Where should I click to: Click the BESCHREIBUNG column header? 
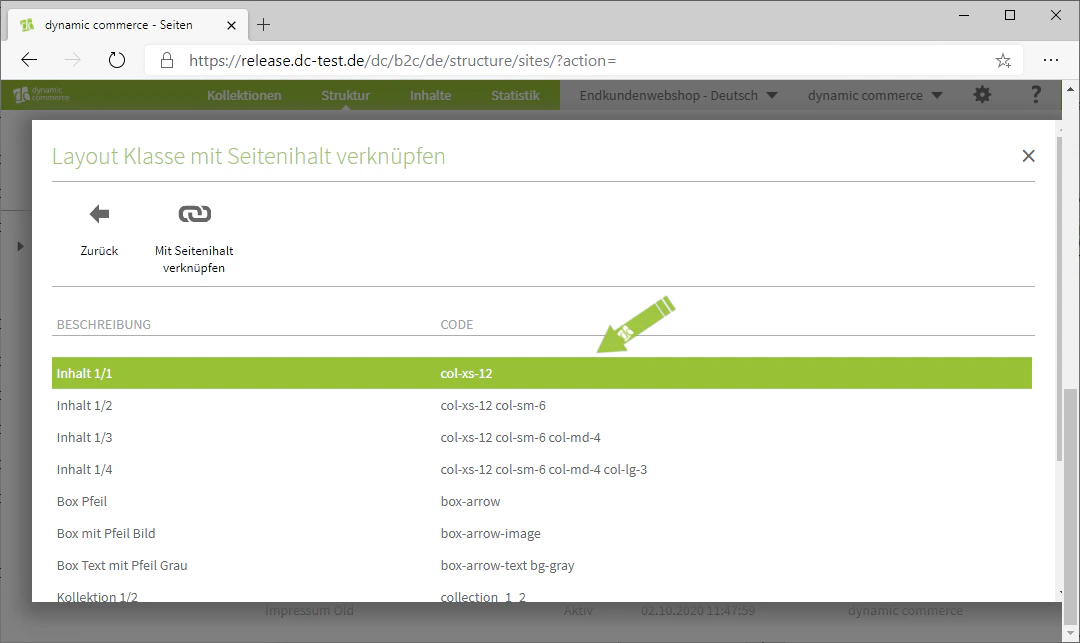click(x=103, y=324)
